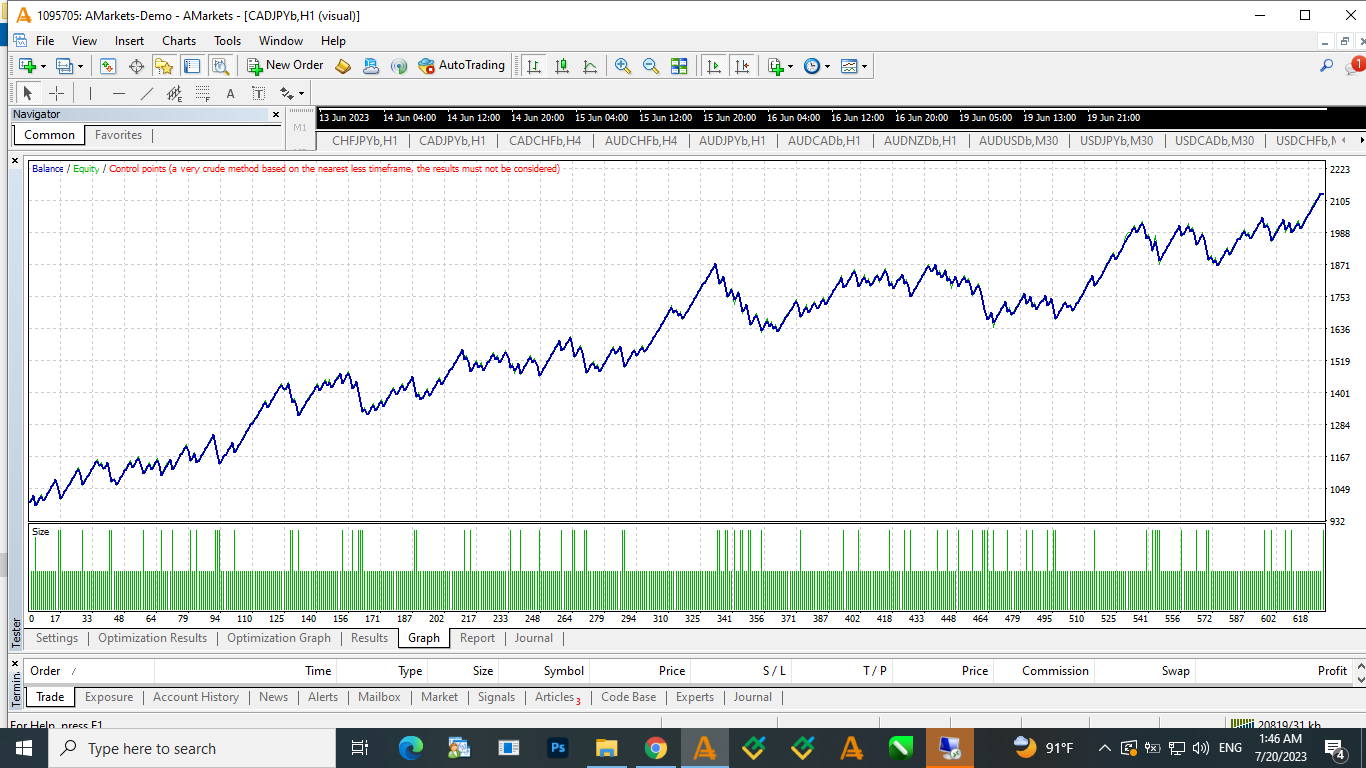This screenshot has width=1366, height=768.
Task: Click the Periods clock icon
Action: pos(812,66)
